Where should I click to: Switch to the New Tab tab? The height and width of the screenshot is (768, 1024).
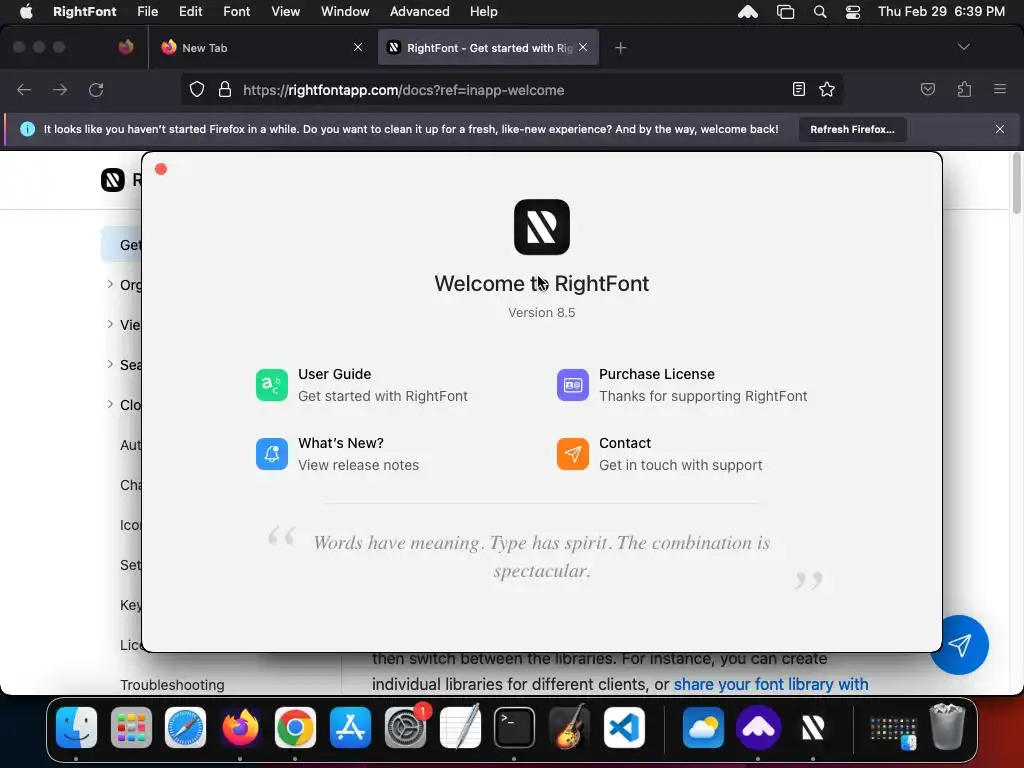tap(261, 48)
